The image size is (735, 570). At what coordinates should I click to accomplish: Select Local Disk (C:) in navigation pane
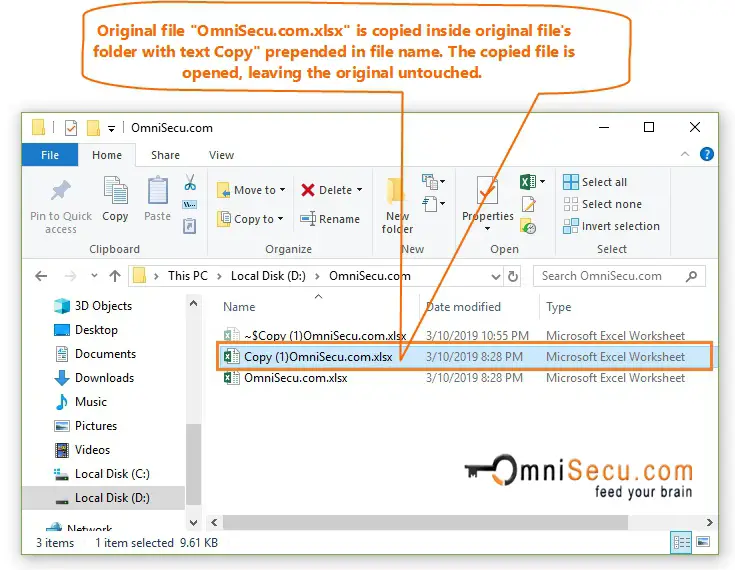click(102, 473)
